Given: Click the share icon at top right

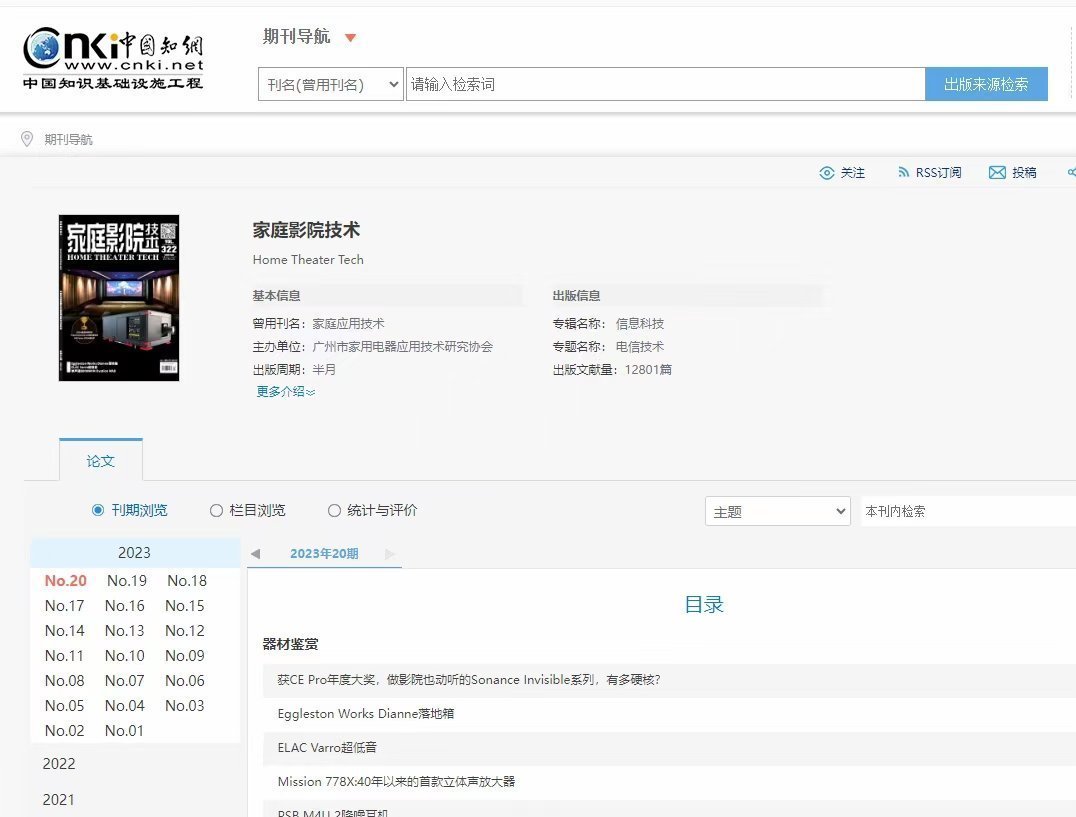Looking at the screenshot, I should click(x=1071, y=172).
